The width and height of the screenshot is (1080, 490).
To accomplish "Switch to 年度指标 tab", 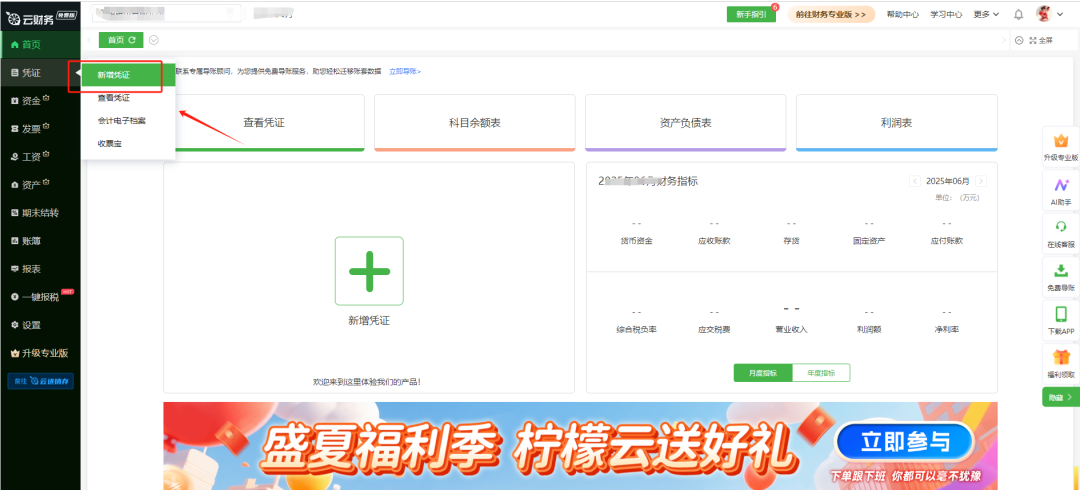I will [821, 373].
